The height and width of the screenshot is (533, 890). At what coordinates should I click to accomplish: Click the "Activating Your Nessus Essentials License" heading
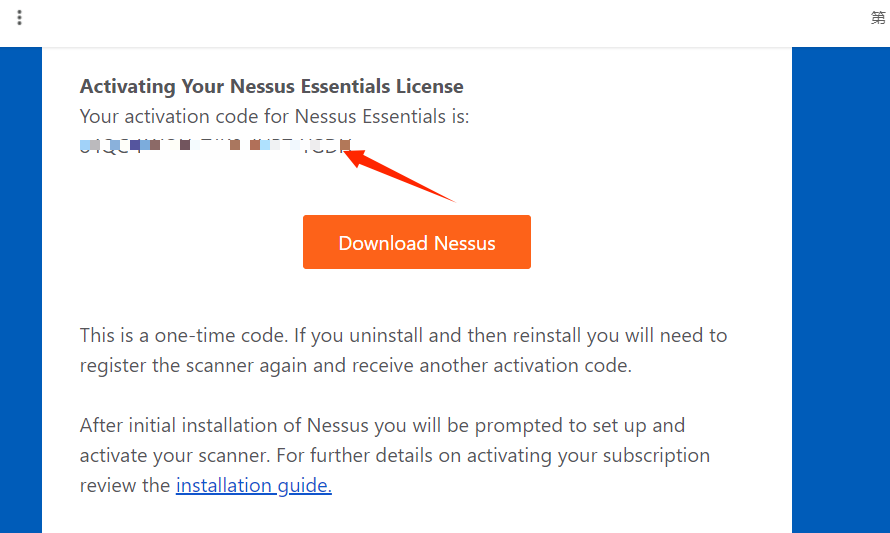[271, 87]
